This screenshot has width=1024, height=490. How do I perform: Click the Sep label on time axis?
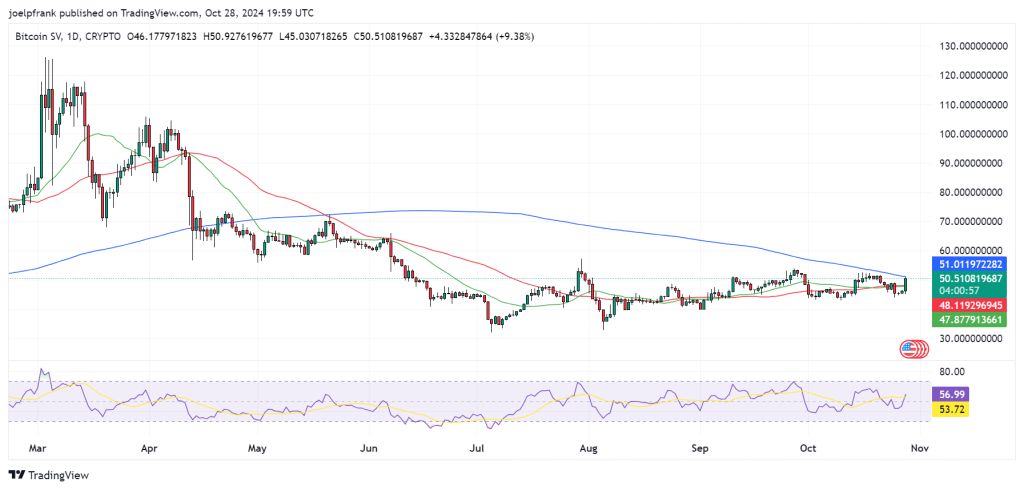pos(700,449)
